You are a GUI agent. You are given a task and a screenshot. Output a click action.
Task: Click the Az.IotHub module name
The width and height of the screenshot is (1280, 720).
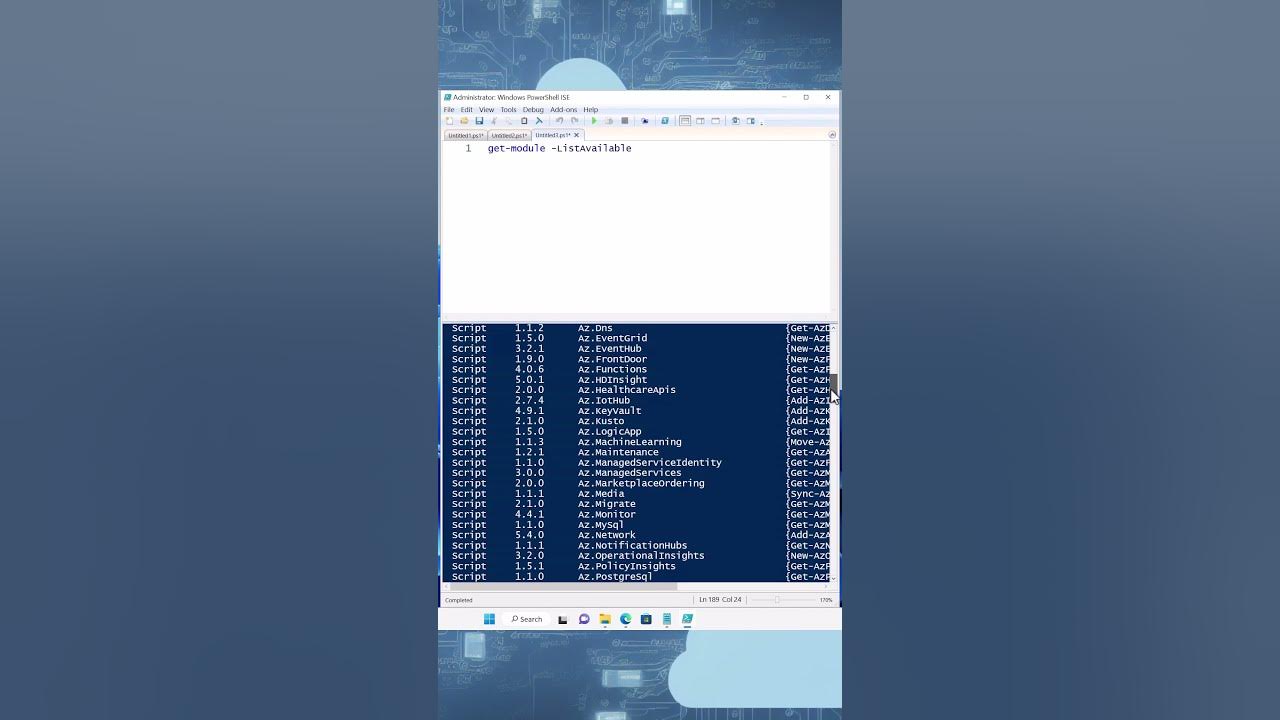[x=604, y=400]
